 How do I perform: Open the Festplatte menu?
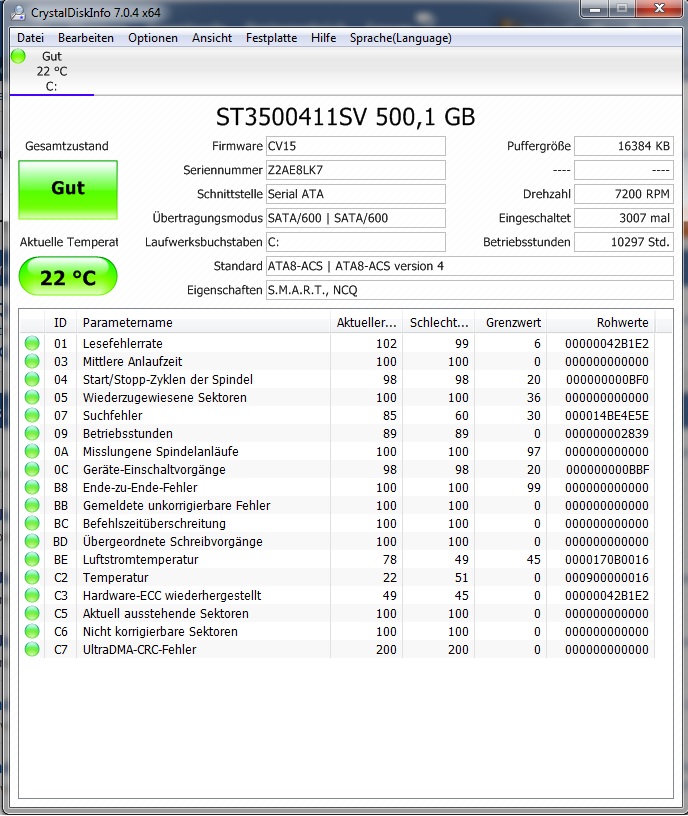pyautogui.click(x=271, y=38)
